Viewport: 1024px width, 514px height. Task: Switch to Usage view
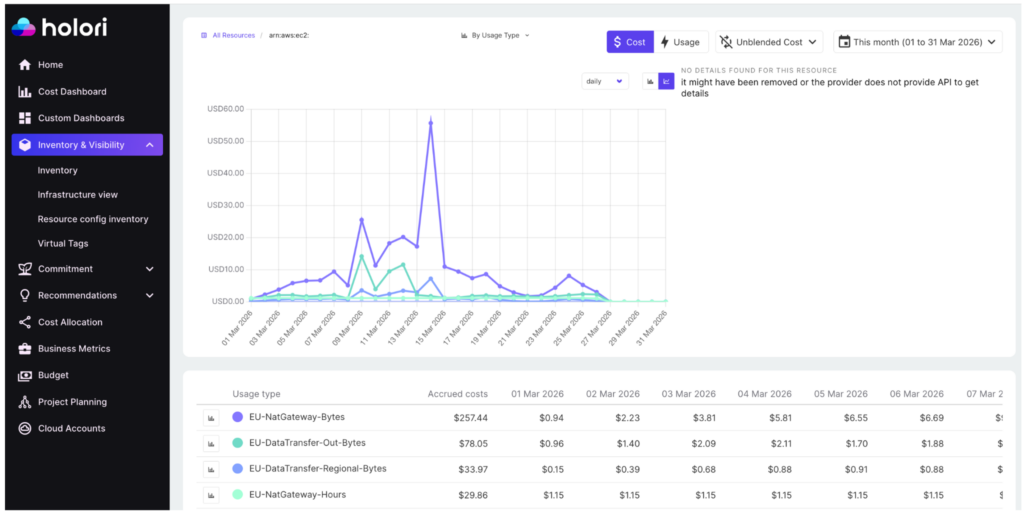(681, 42)
